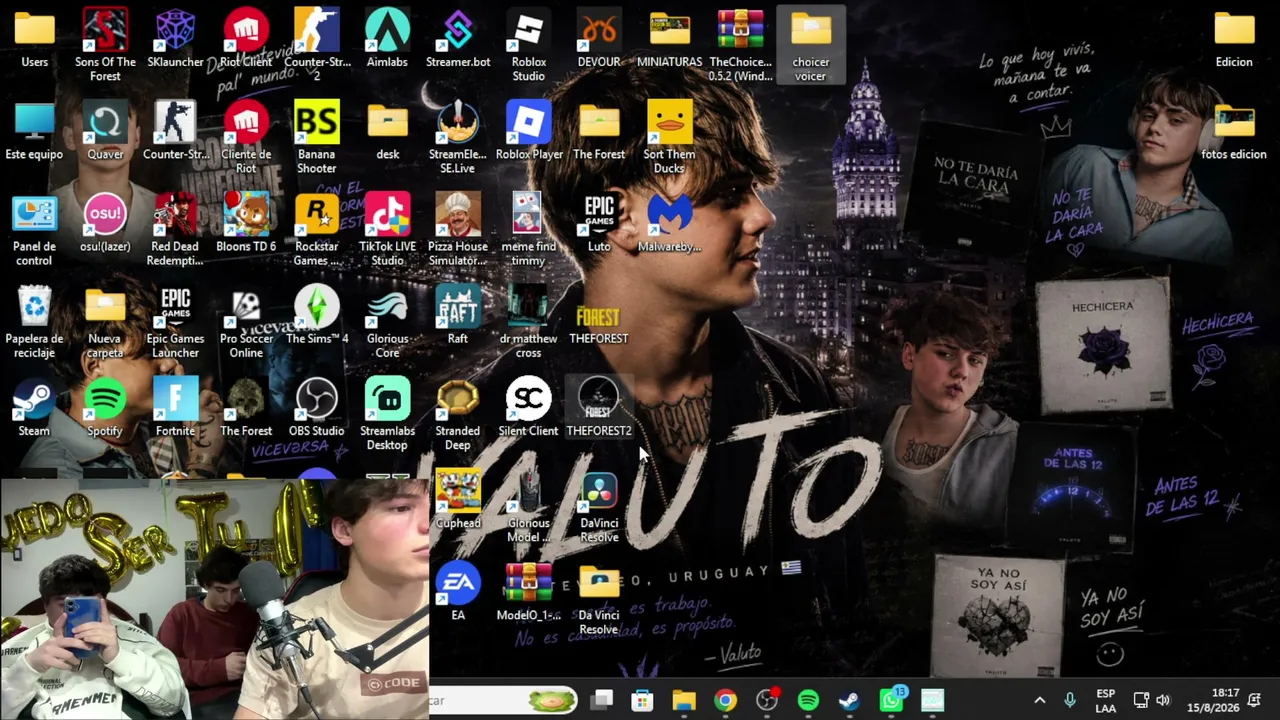Image resolution: width=1280 pixels, height=720 pixels.
Task: Open the Edicion folder
Action: click(1234, 40)
